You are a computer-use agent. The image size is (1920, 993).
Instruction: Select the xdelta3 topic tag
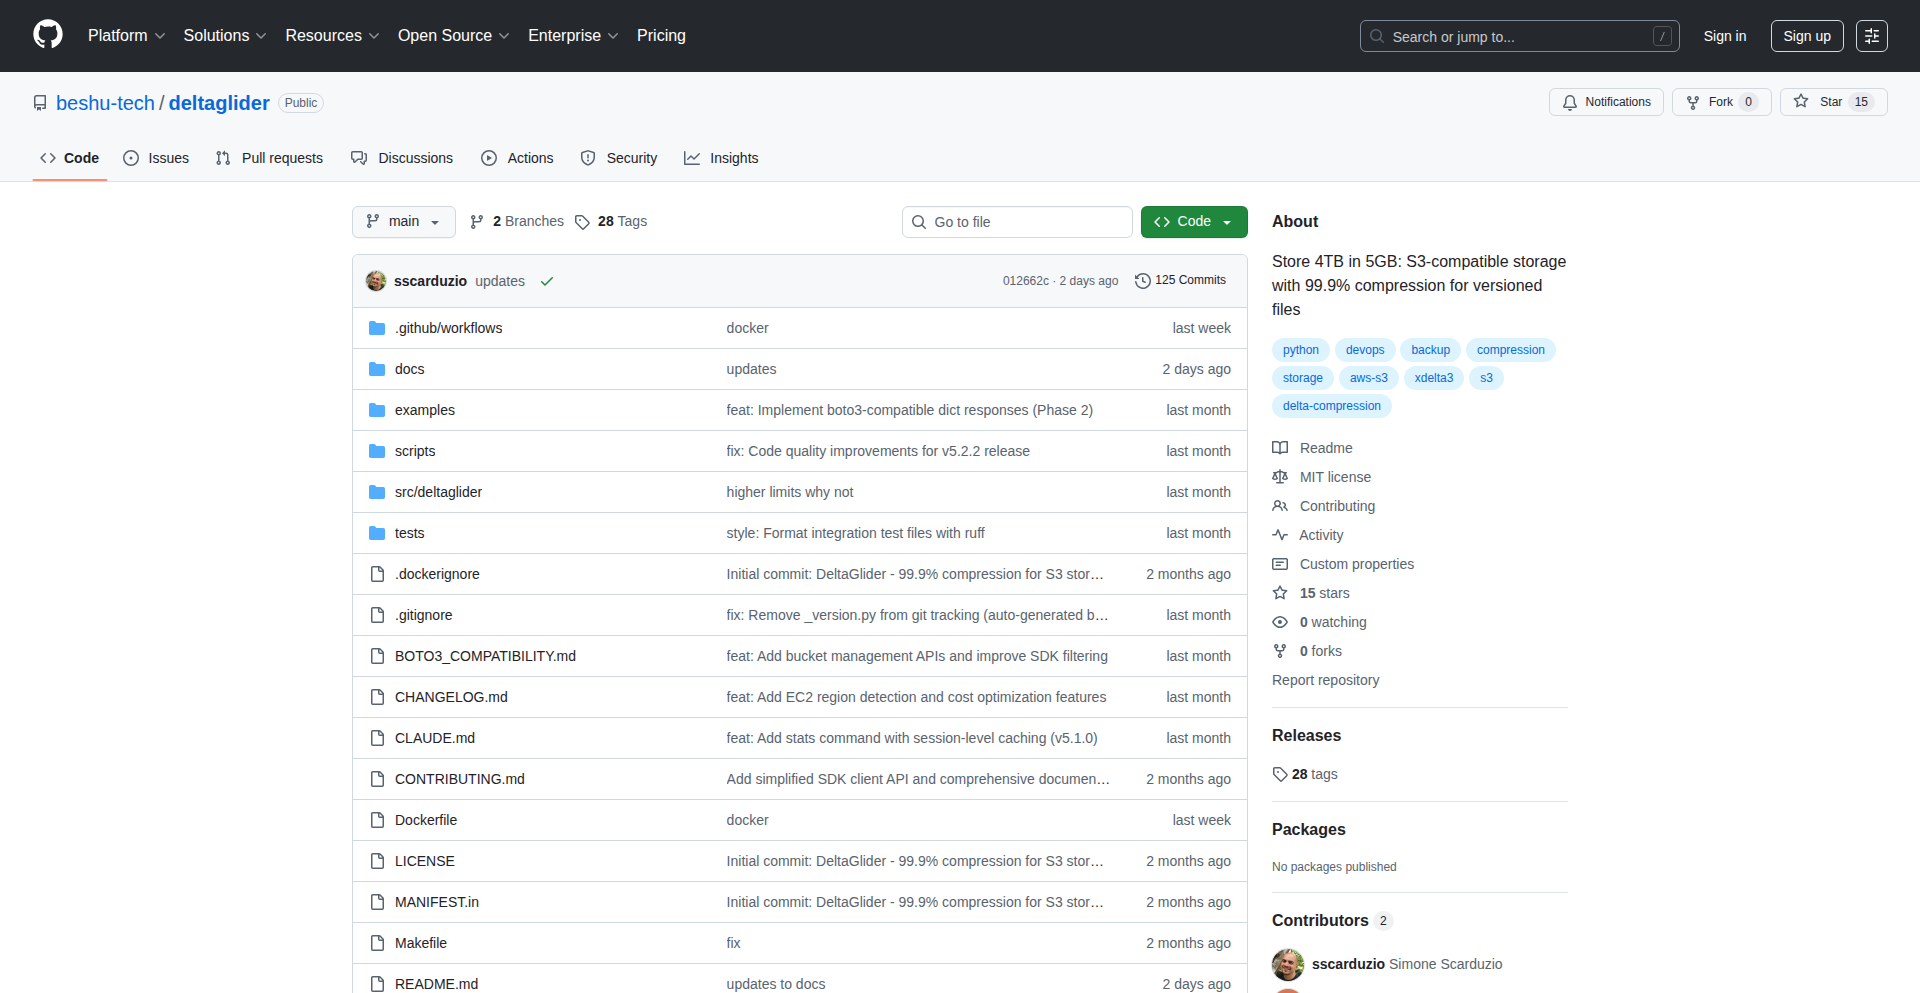point(1434,378)
